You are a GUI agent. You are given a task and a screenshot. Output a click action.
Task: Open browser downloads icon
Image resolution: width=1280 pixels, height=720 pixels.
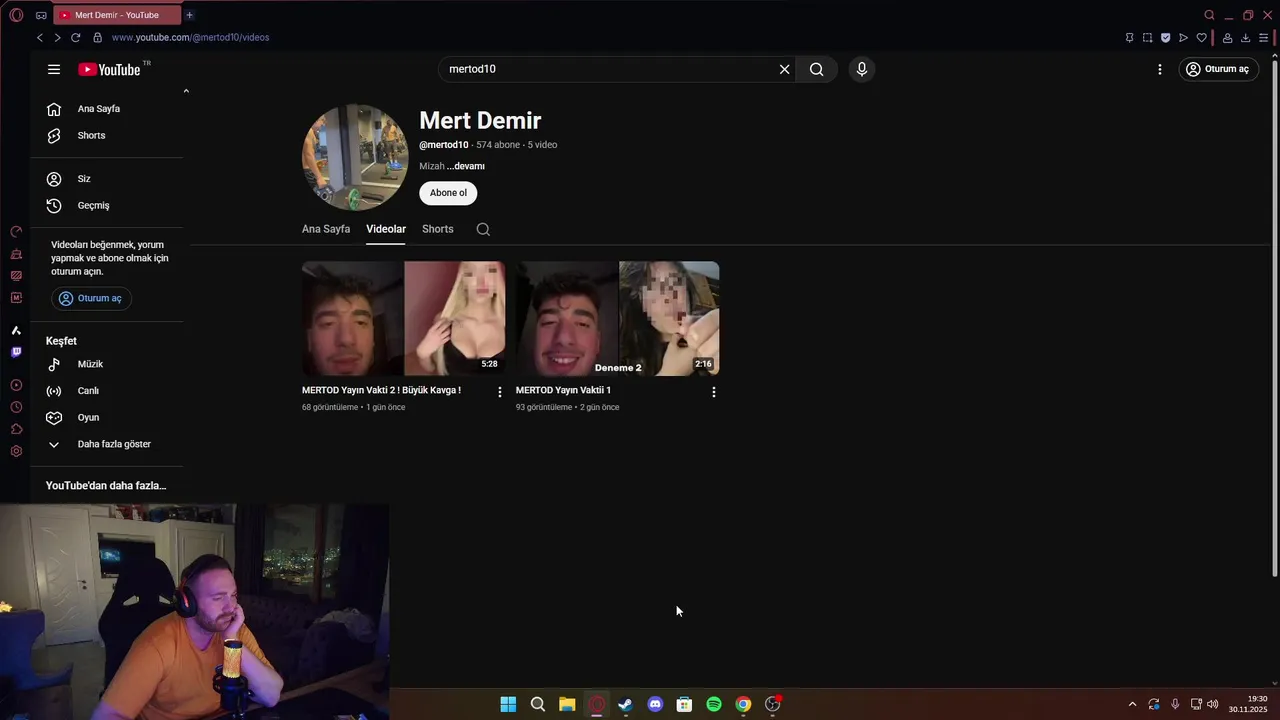1246,38
